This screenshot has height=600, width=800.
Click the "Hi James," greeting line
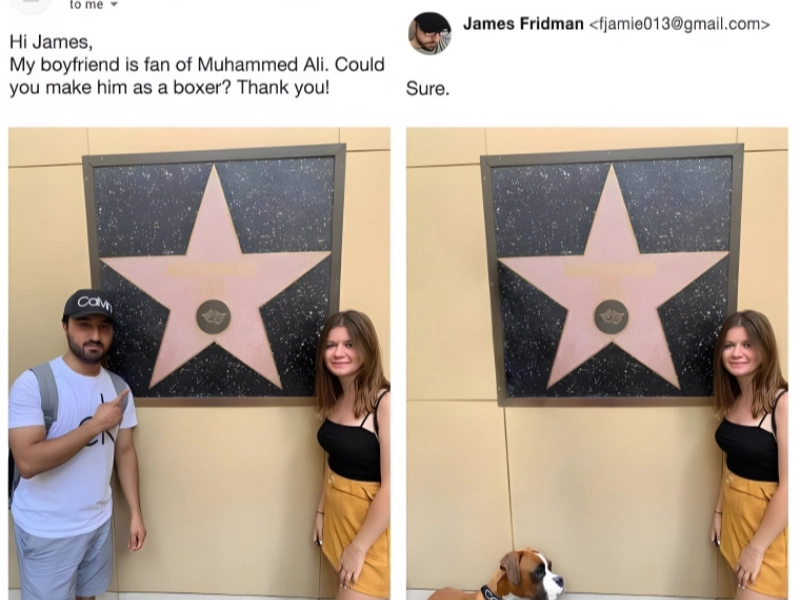51,42
